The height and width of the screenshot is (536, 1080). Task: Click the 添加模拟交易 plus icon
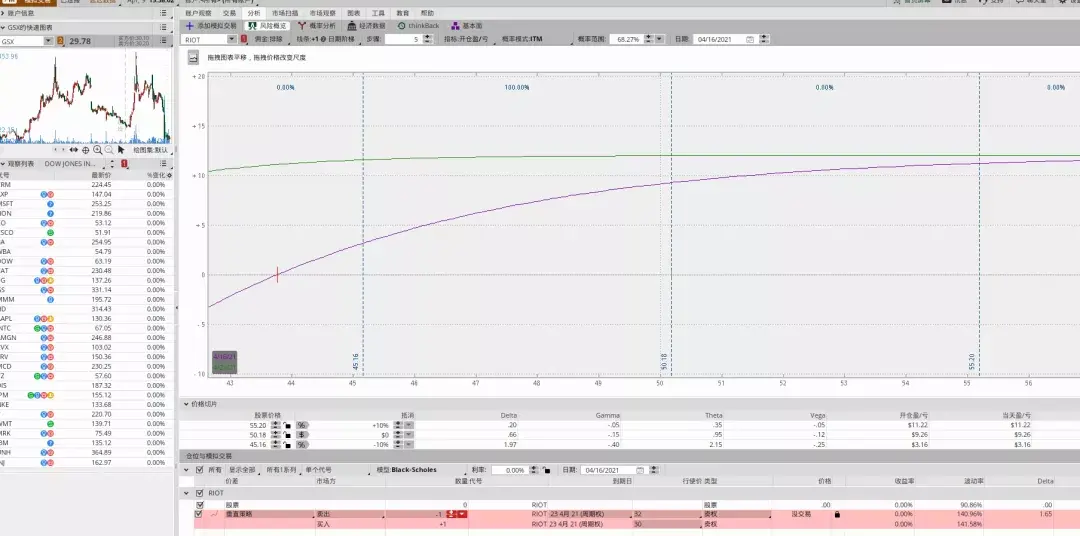[190, 25]
